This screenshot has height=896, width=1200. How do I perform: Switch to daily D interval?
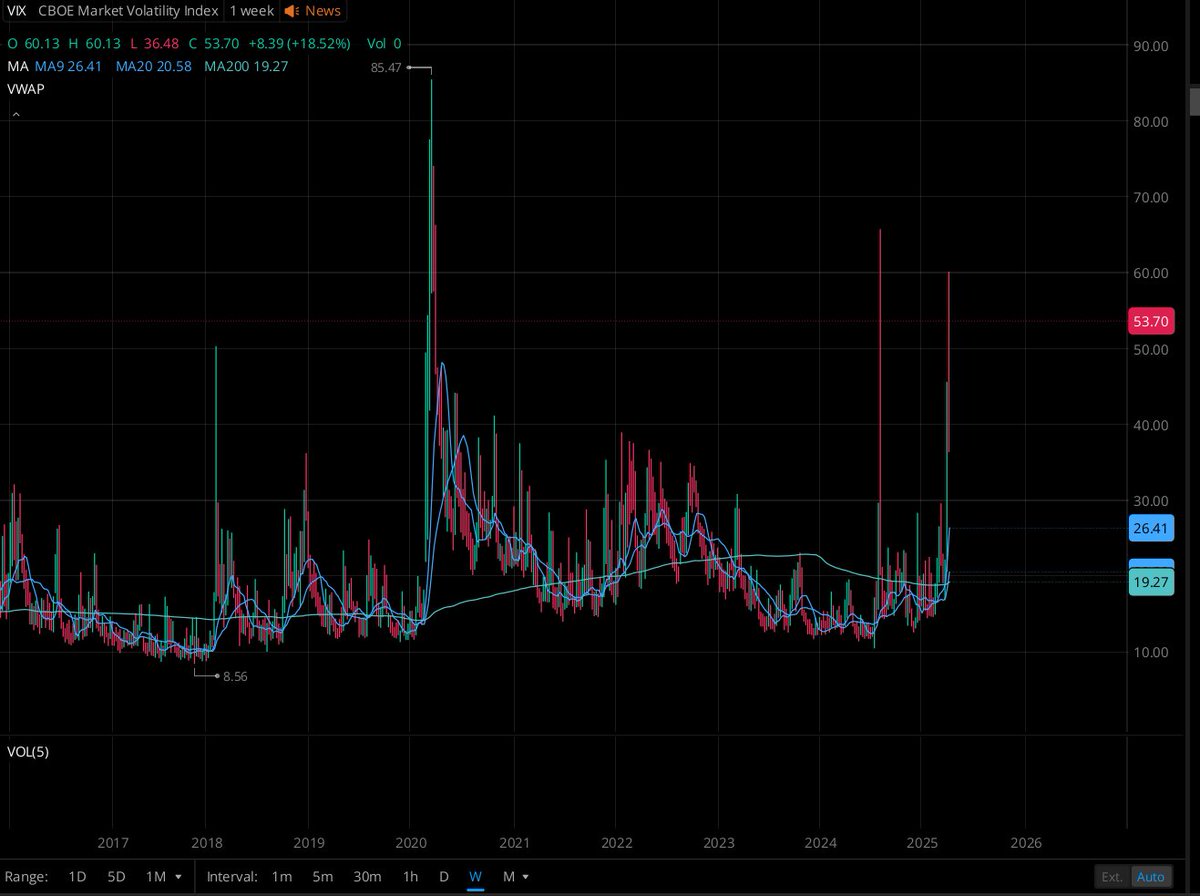[x=444, y=877]
